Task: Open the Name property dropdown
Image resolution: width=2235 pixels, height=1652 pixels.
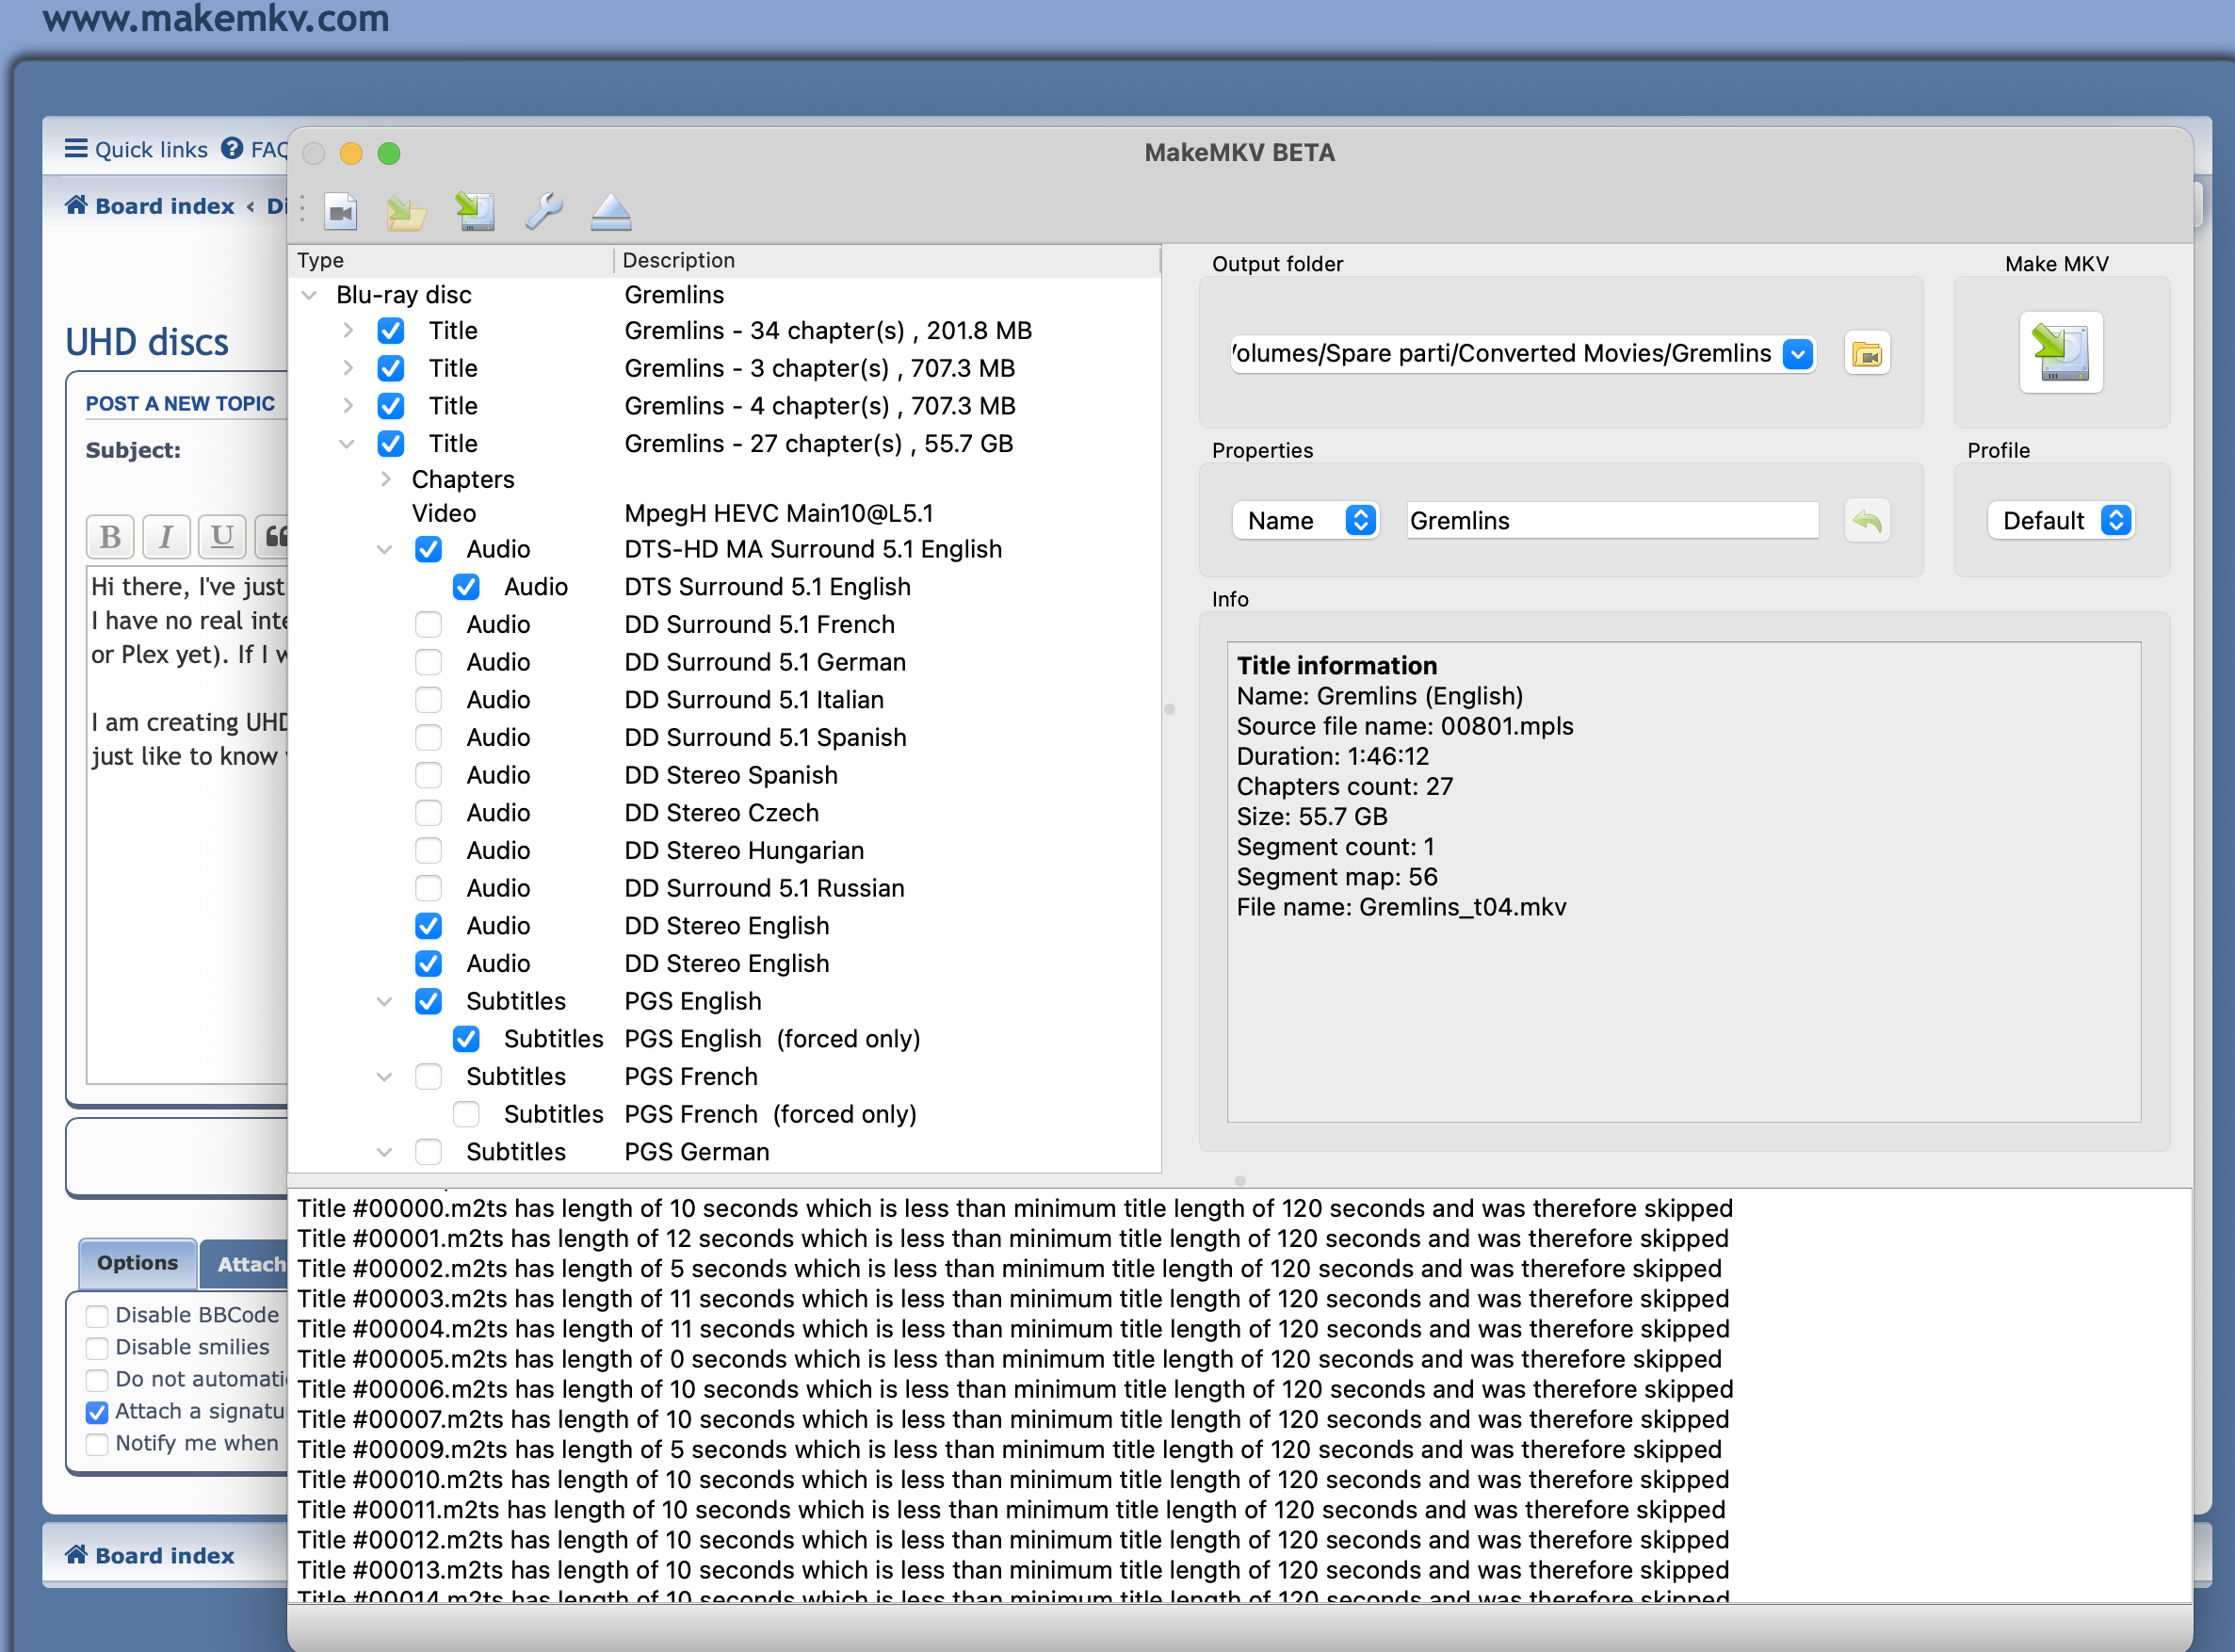Action: pyautogui.click(x=1305, y=520)
